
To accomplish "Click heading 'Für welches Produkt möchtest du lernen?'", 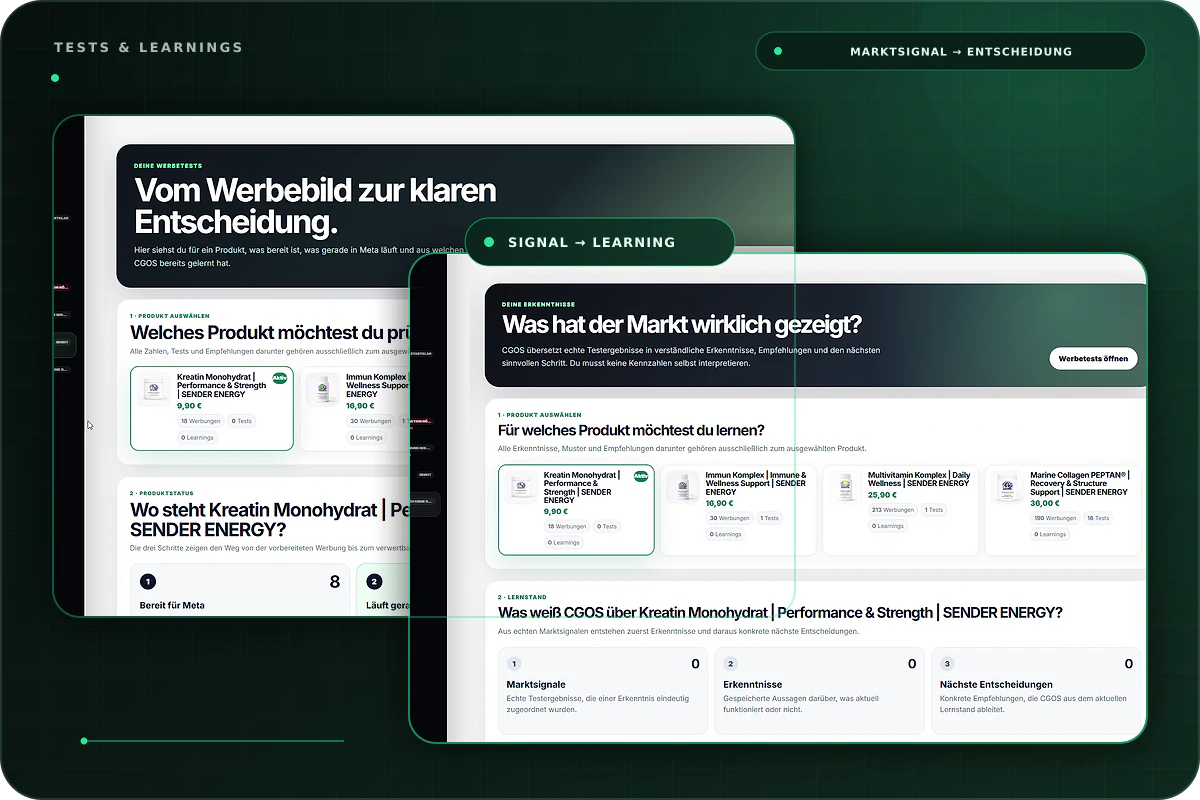I will pos(631,430).
